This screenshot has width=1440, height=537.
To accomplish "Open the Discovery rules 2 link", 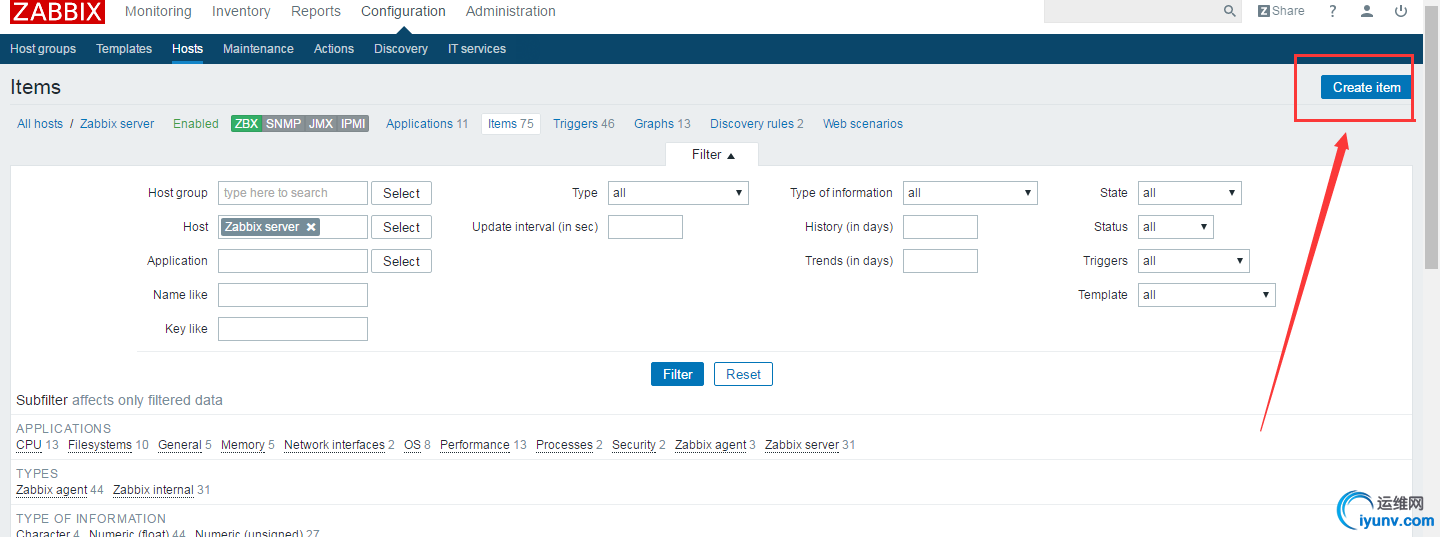I will tap(757, 124).
